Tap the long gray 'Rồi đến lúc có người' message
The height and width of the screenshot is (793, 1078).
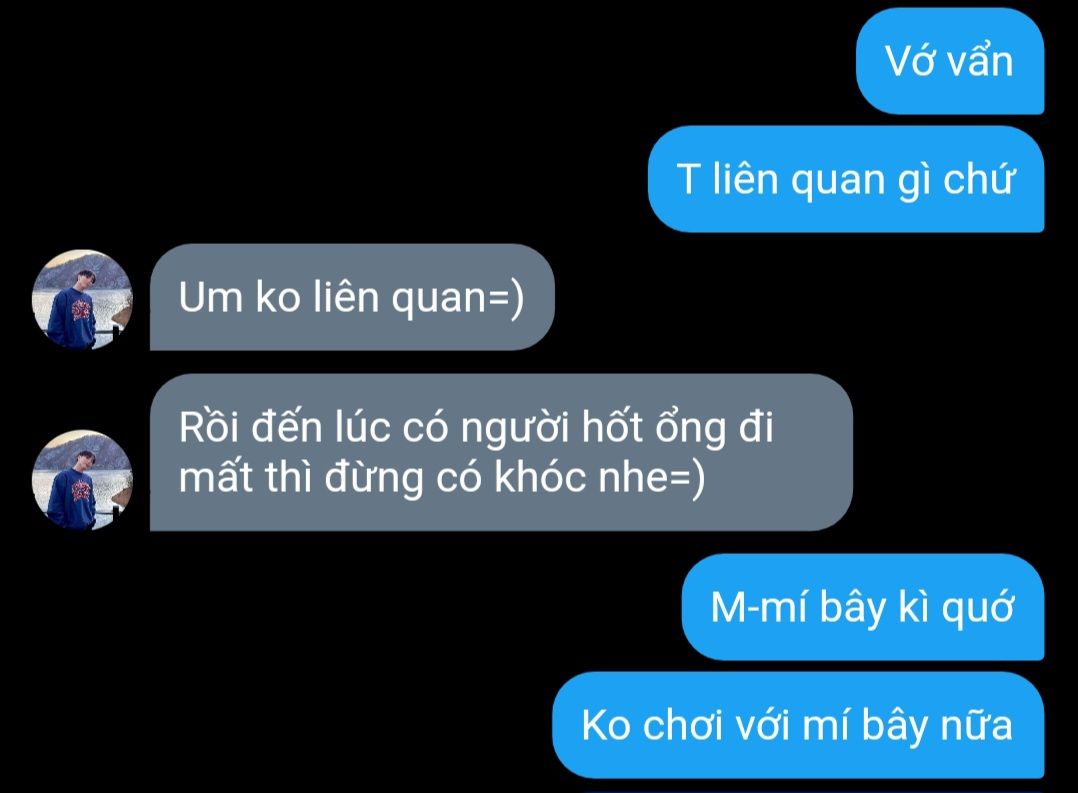(501, 453)
